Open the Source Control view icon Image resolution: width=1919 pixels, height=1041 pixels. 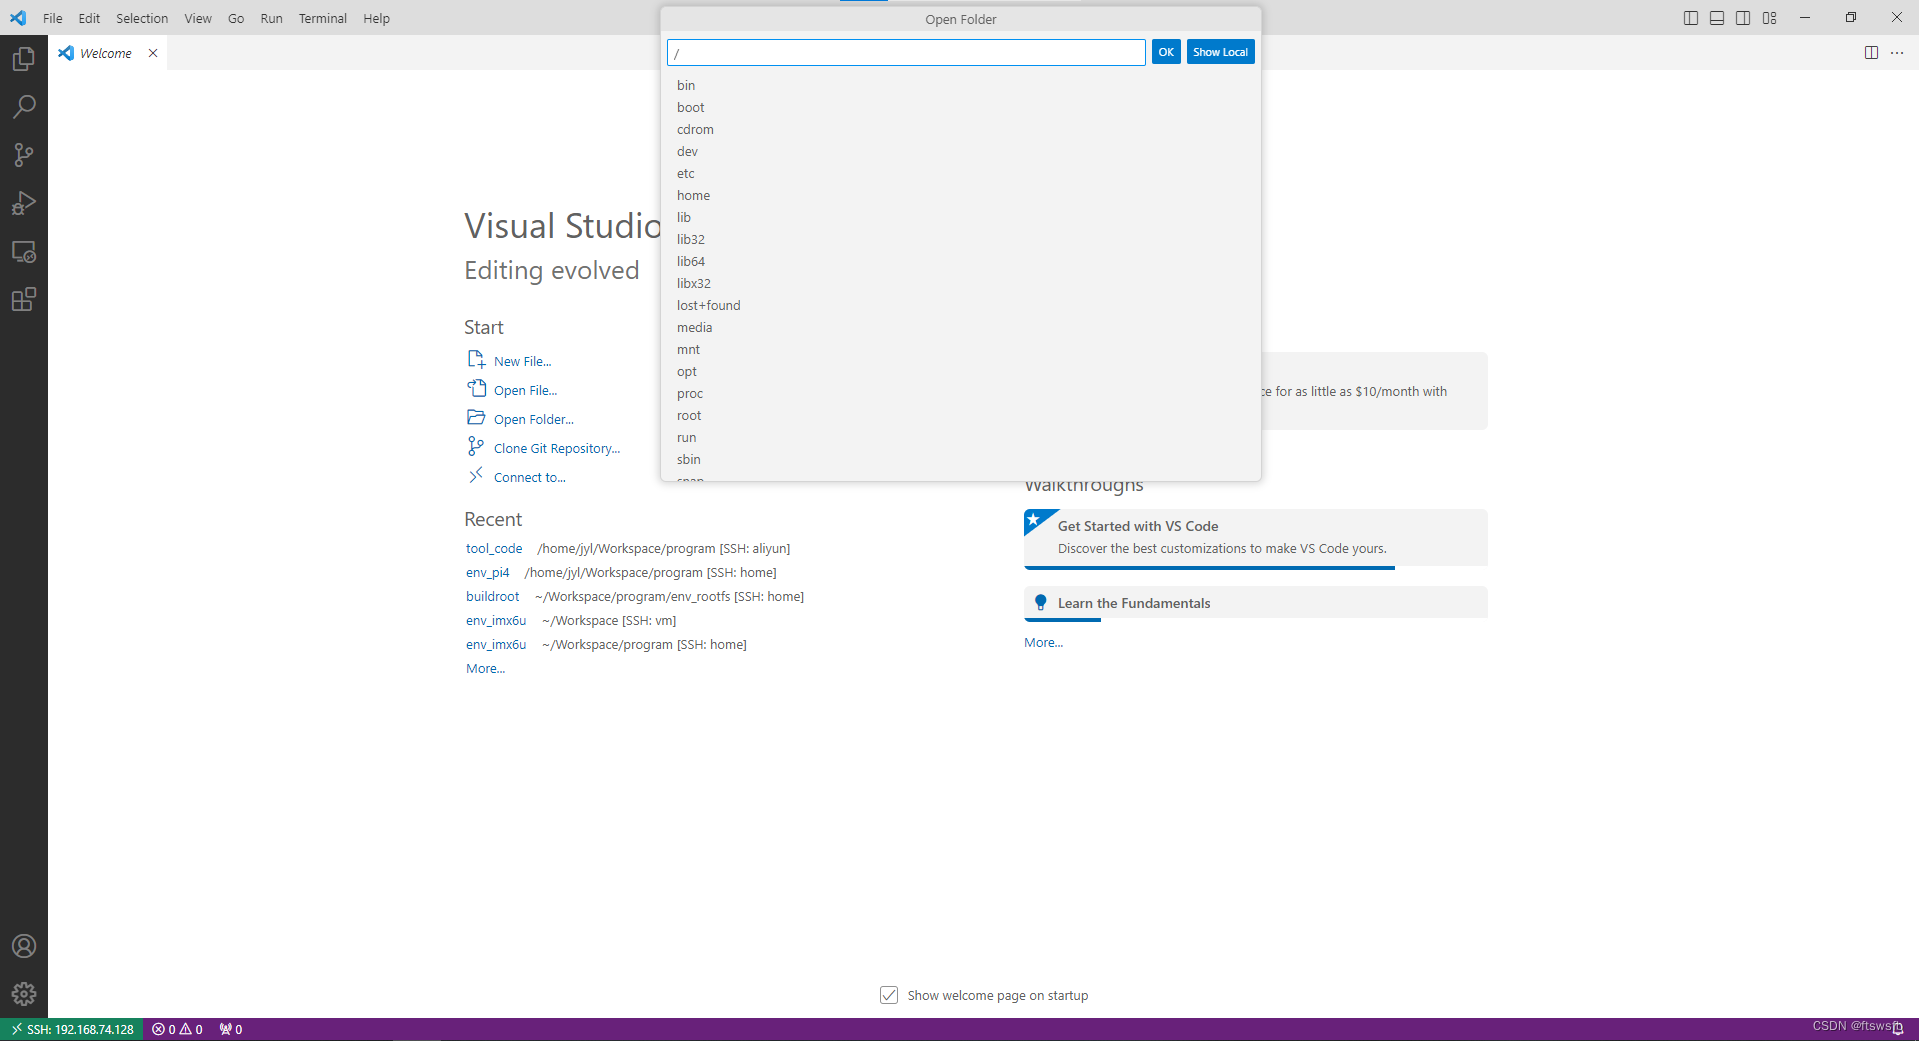[x=24, y=155]
